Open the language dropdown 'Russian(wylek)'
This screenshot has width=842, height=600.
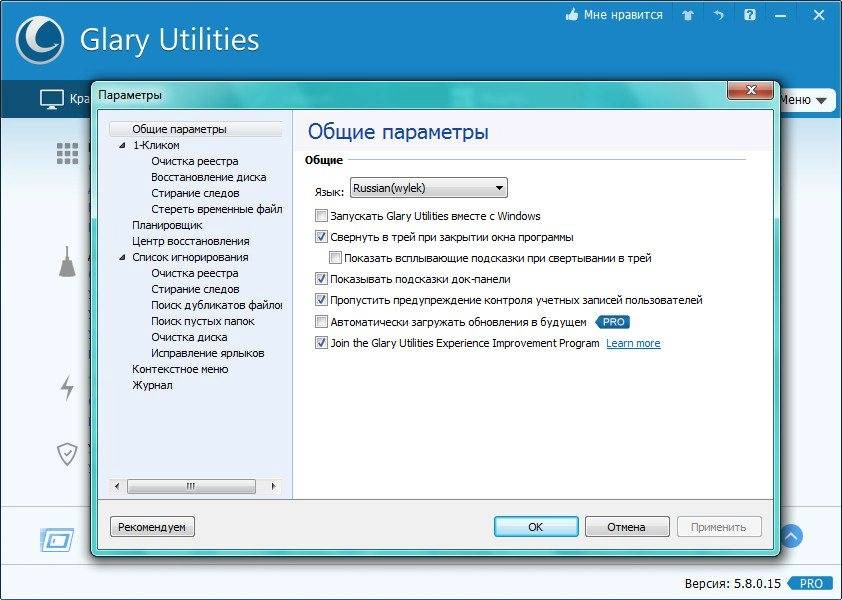[x=429, y=188]
